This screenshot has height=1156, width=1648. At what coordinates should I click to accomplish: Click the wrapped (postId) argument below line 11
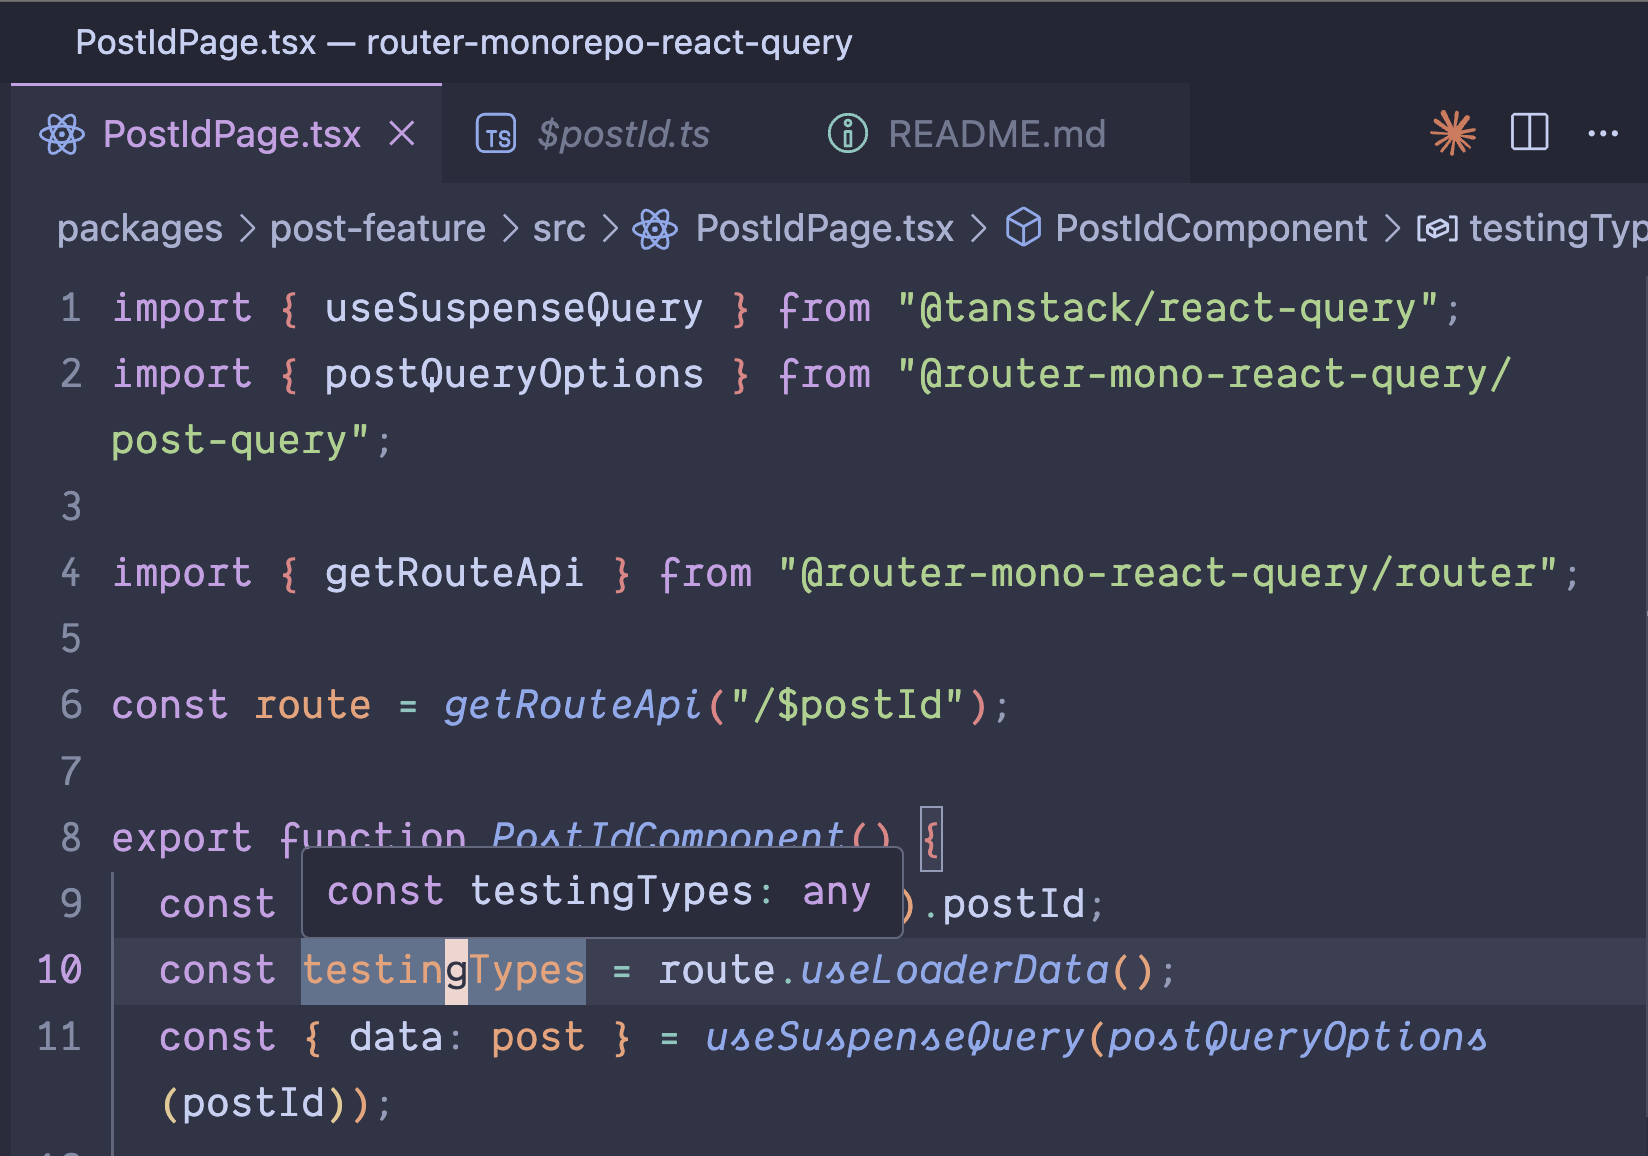click(253, 1103)
